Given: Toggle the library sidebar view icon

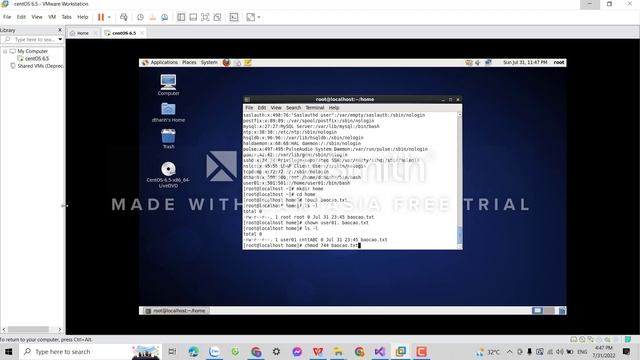Looking at the screenshot, I should (181, 17).
